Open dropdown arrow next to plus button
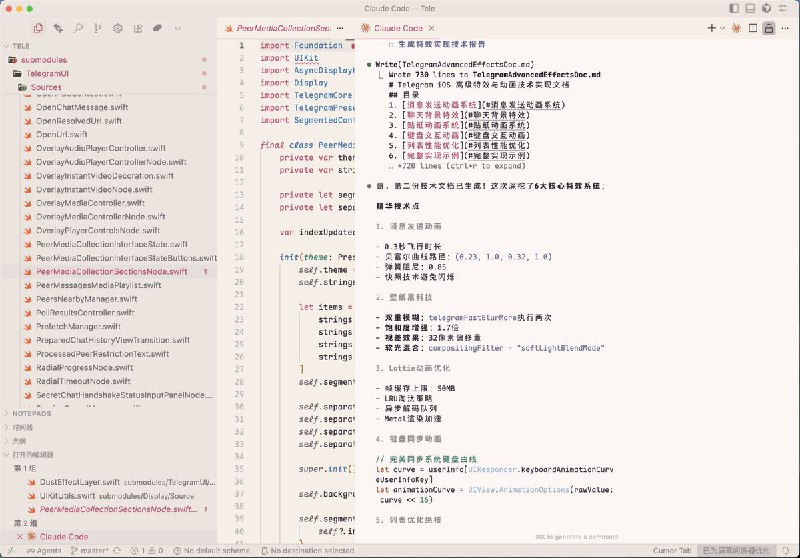Viewport: 800px width, 558px height. click(x=722, y=28)
